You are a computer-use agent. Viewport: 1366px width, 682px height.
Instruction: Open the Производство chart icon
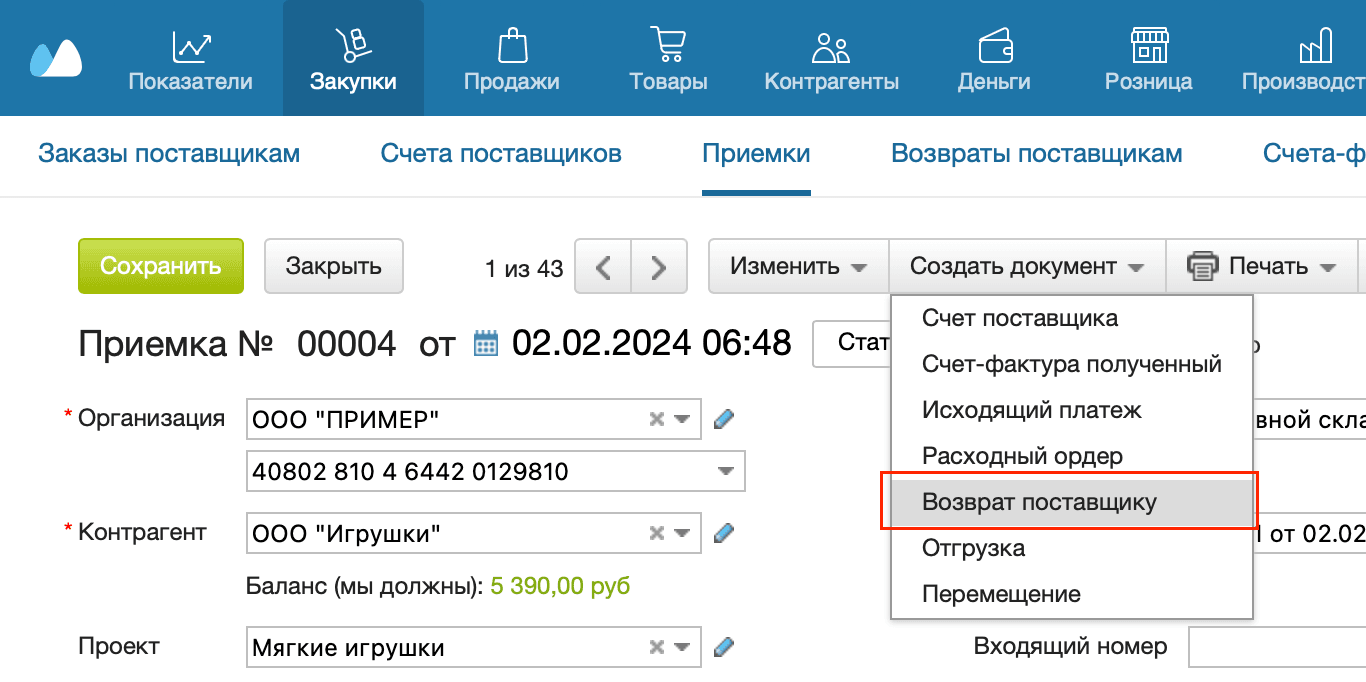tap(1315, 45)
